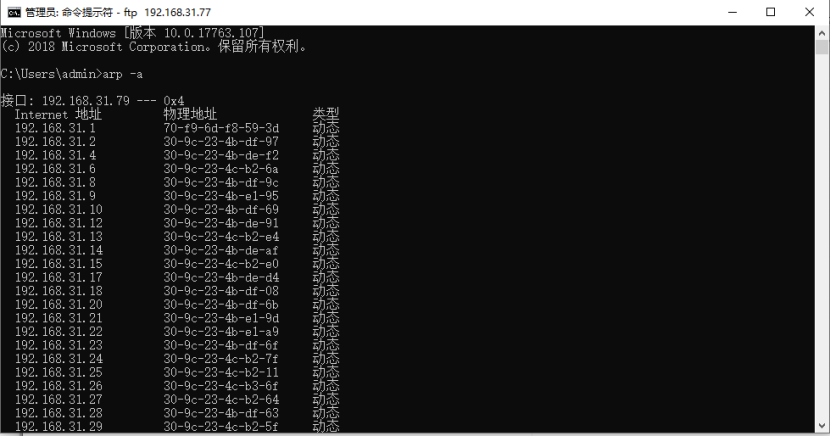Click MAC address 30-9c-23-4b-e1-a9
830x436 pixels.
coord(221,332)
